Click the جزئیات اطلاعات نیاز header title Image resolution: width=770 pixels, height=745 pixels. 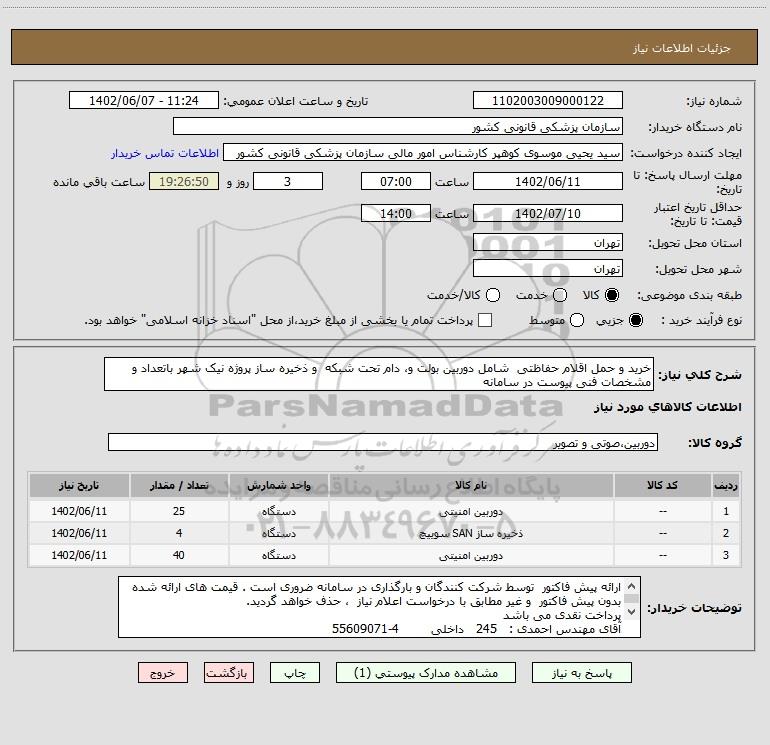682,48
